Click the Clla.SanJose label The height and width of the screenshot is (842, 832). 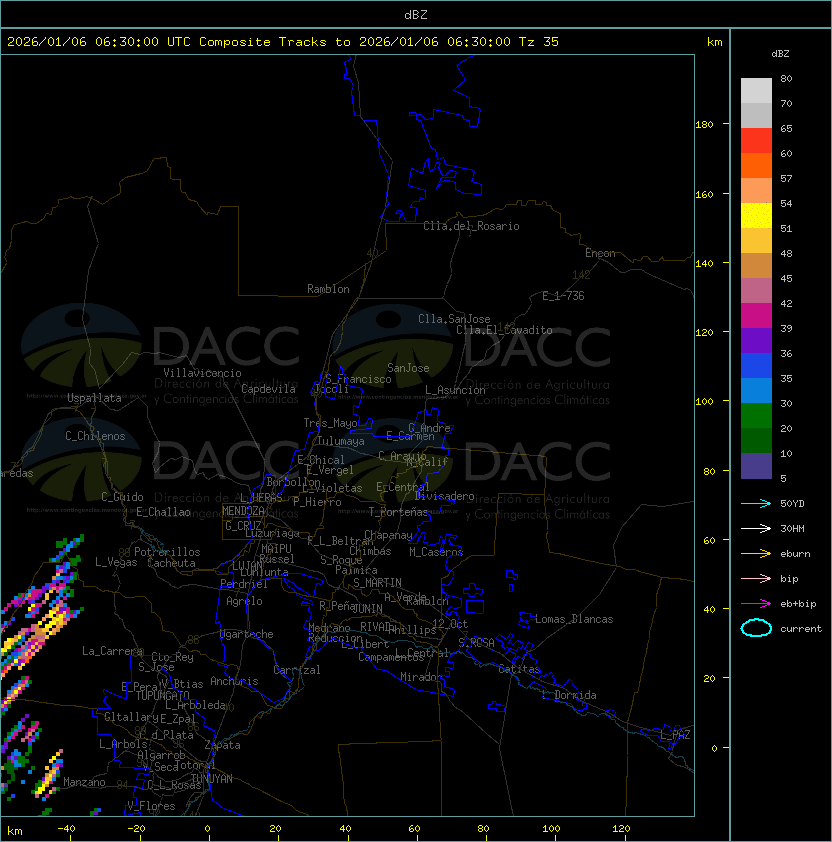click(454, 319)
